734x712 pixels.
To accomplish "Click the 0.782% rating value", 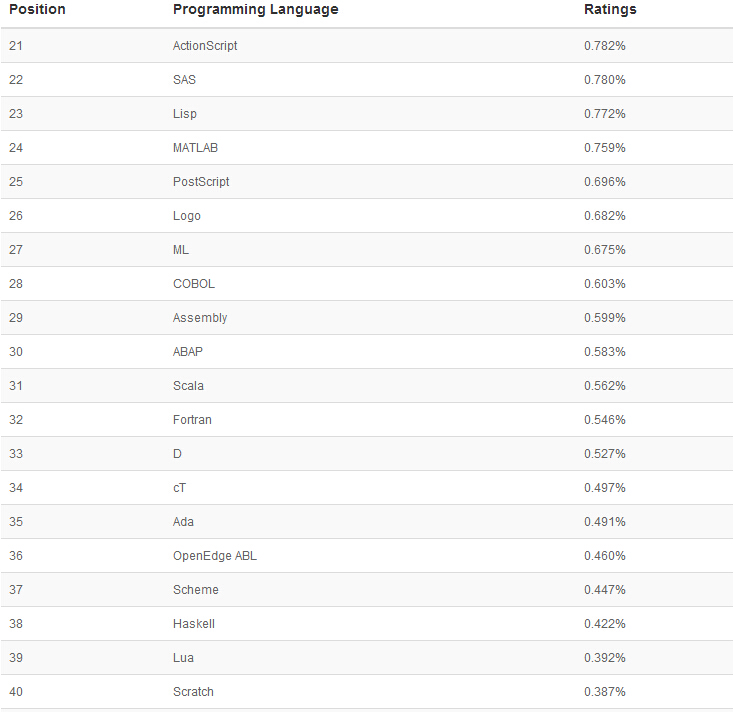I will point(605,46).
